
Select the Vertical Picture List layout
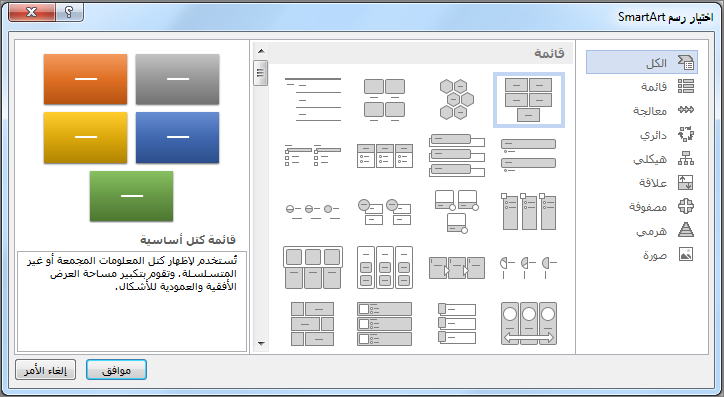click(x=385, y=324)
